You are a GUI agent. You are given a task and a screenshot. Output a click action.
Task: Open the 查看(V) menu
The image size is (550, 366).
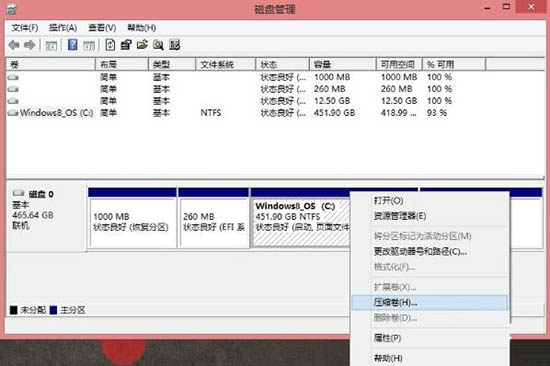click(x=102, y=28)
